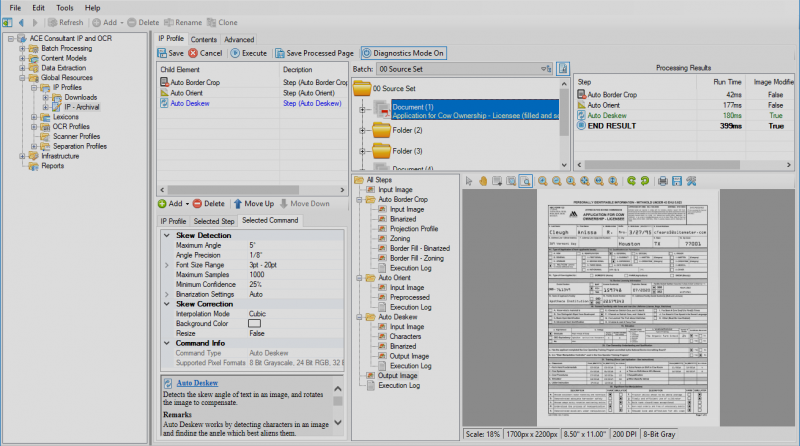Toggle the batch view button beside Batch dropdown
This screenshot has width=800, height=446.
[x=563, y=69]
